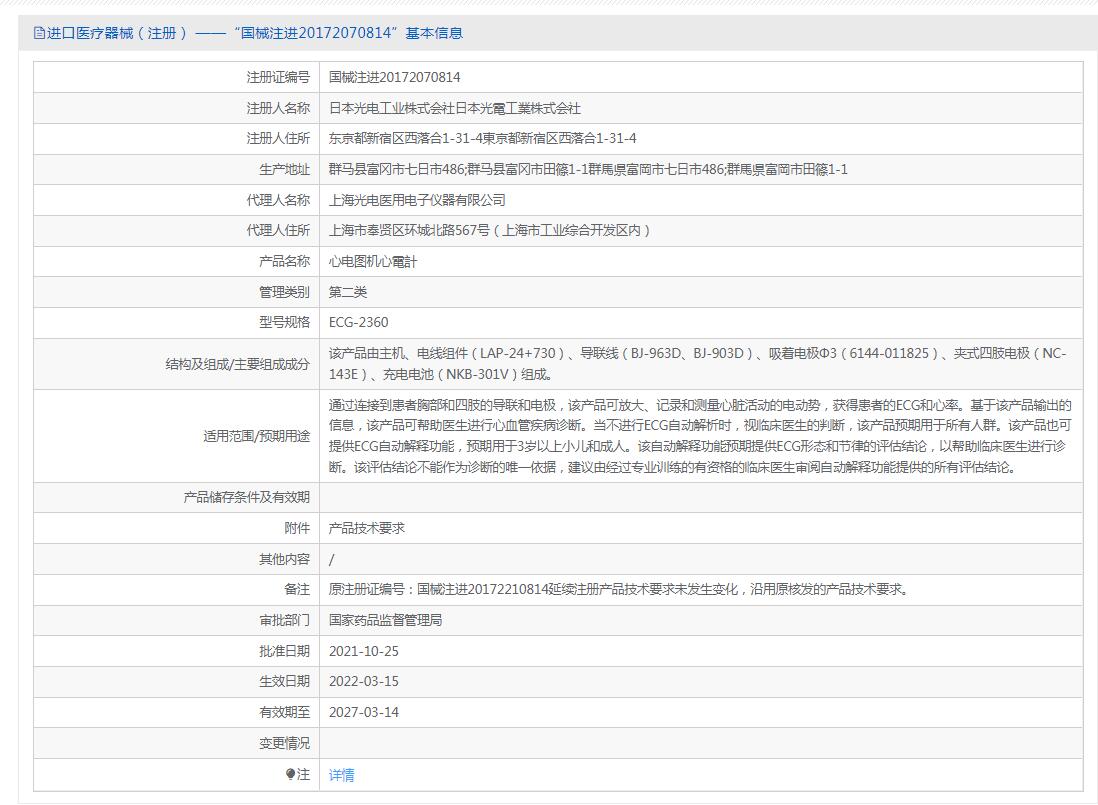The height and width of the screenshot is (805, 1098).
Task: Click the registrant address 东京都新宿区 value
Action: [482, 138]
